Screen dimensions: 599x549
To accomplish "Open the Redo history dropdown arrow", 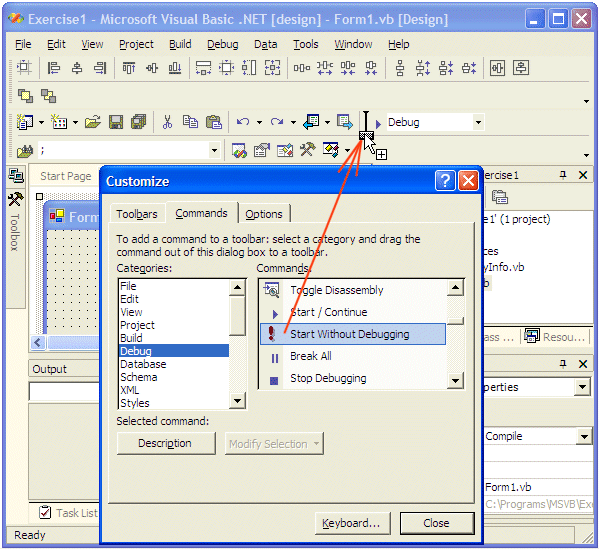I will pyautogui.click(x=293, y=123).
